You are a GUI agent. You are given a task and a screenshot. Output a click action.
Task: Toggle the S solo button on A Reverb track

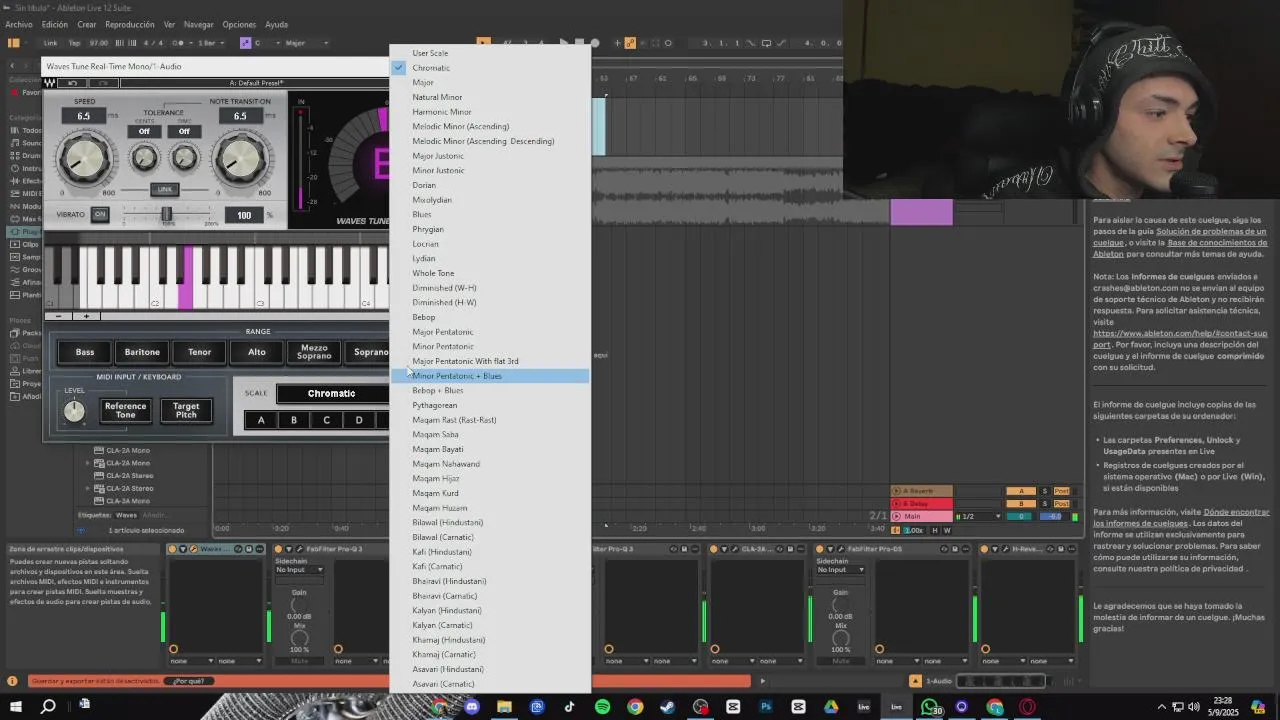click(1045, 491)
